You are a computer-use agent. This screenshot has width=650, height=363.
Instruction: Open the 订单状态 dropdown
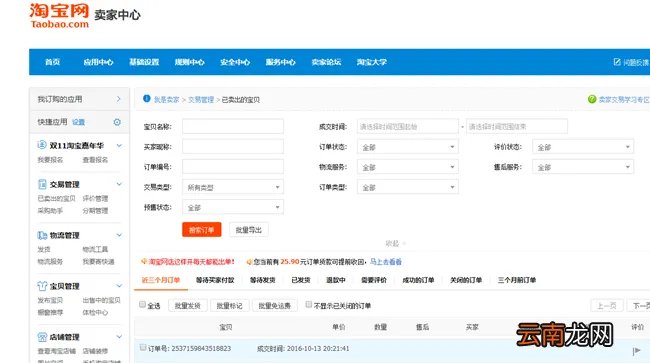(x=408, y=147)
